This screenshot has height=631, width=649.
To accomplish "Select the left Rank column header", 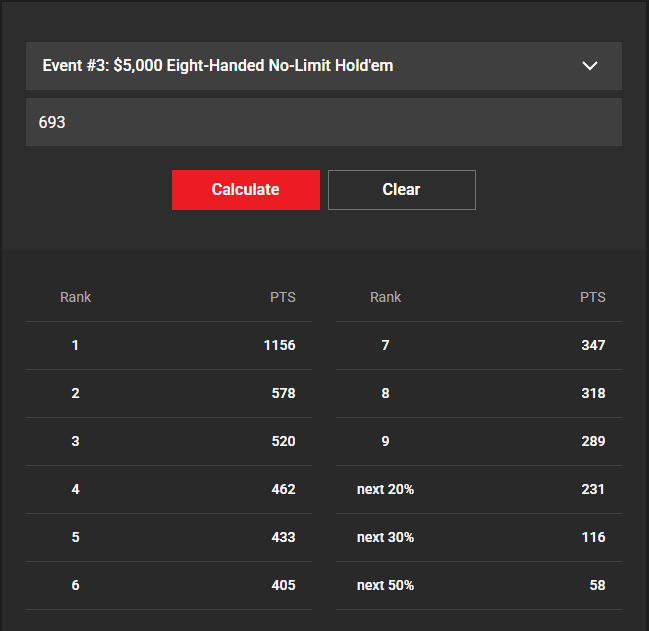I will click(75, 297).
